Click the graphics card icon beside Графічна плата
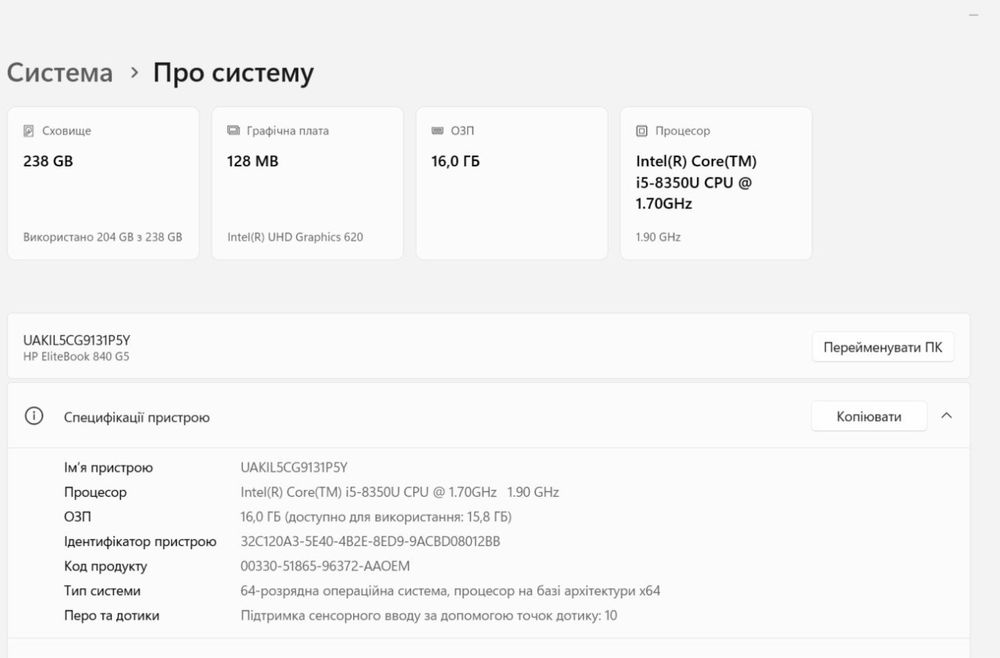This screenshot has width=1000, height=658. coord(233,131)
